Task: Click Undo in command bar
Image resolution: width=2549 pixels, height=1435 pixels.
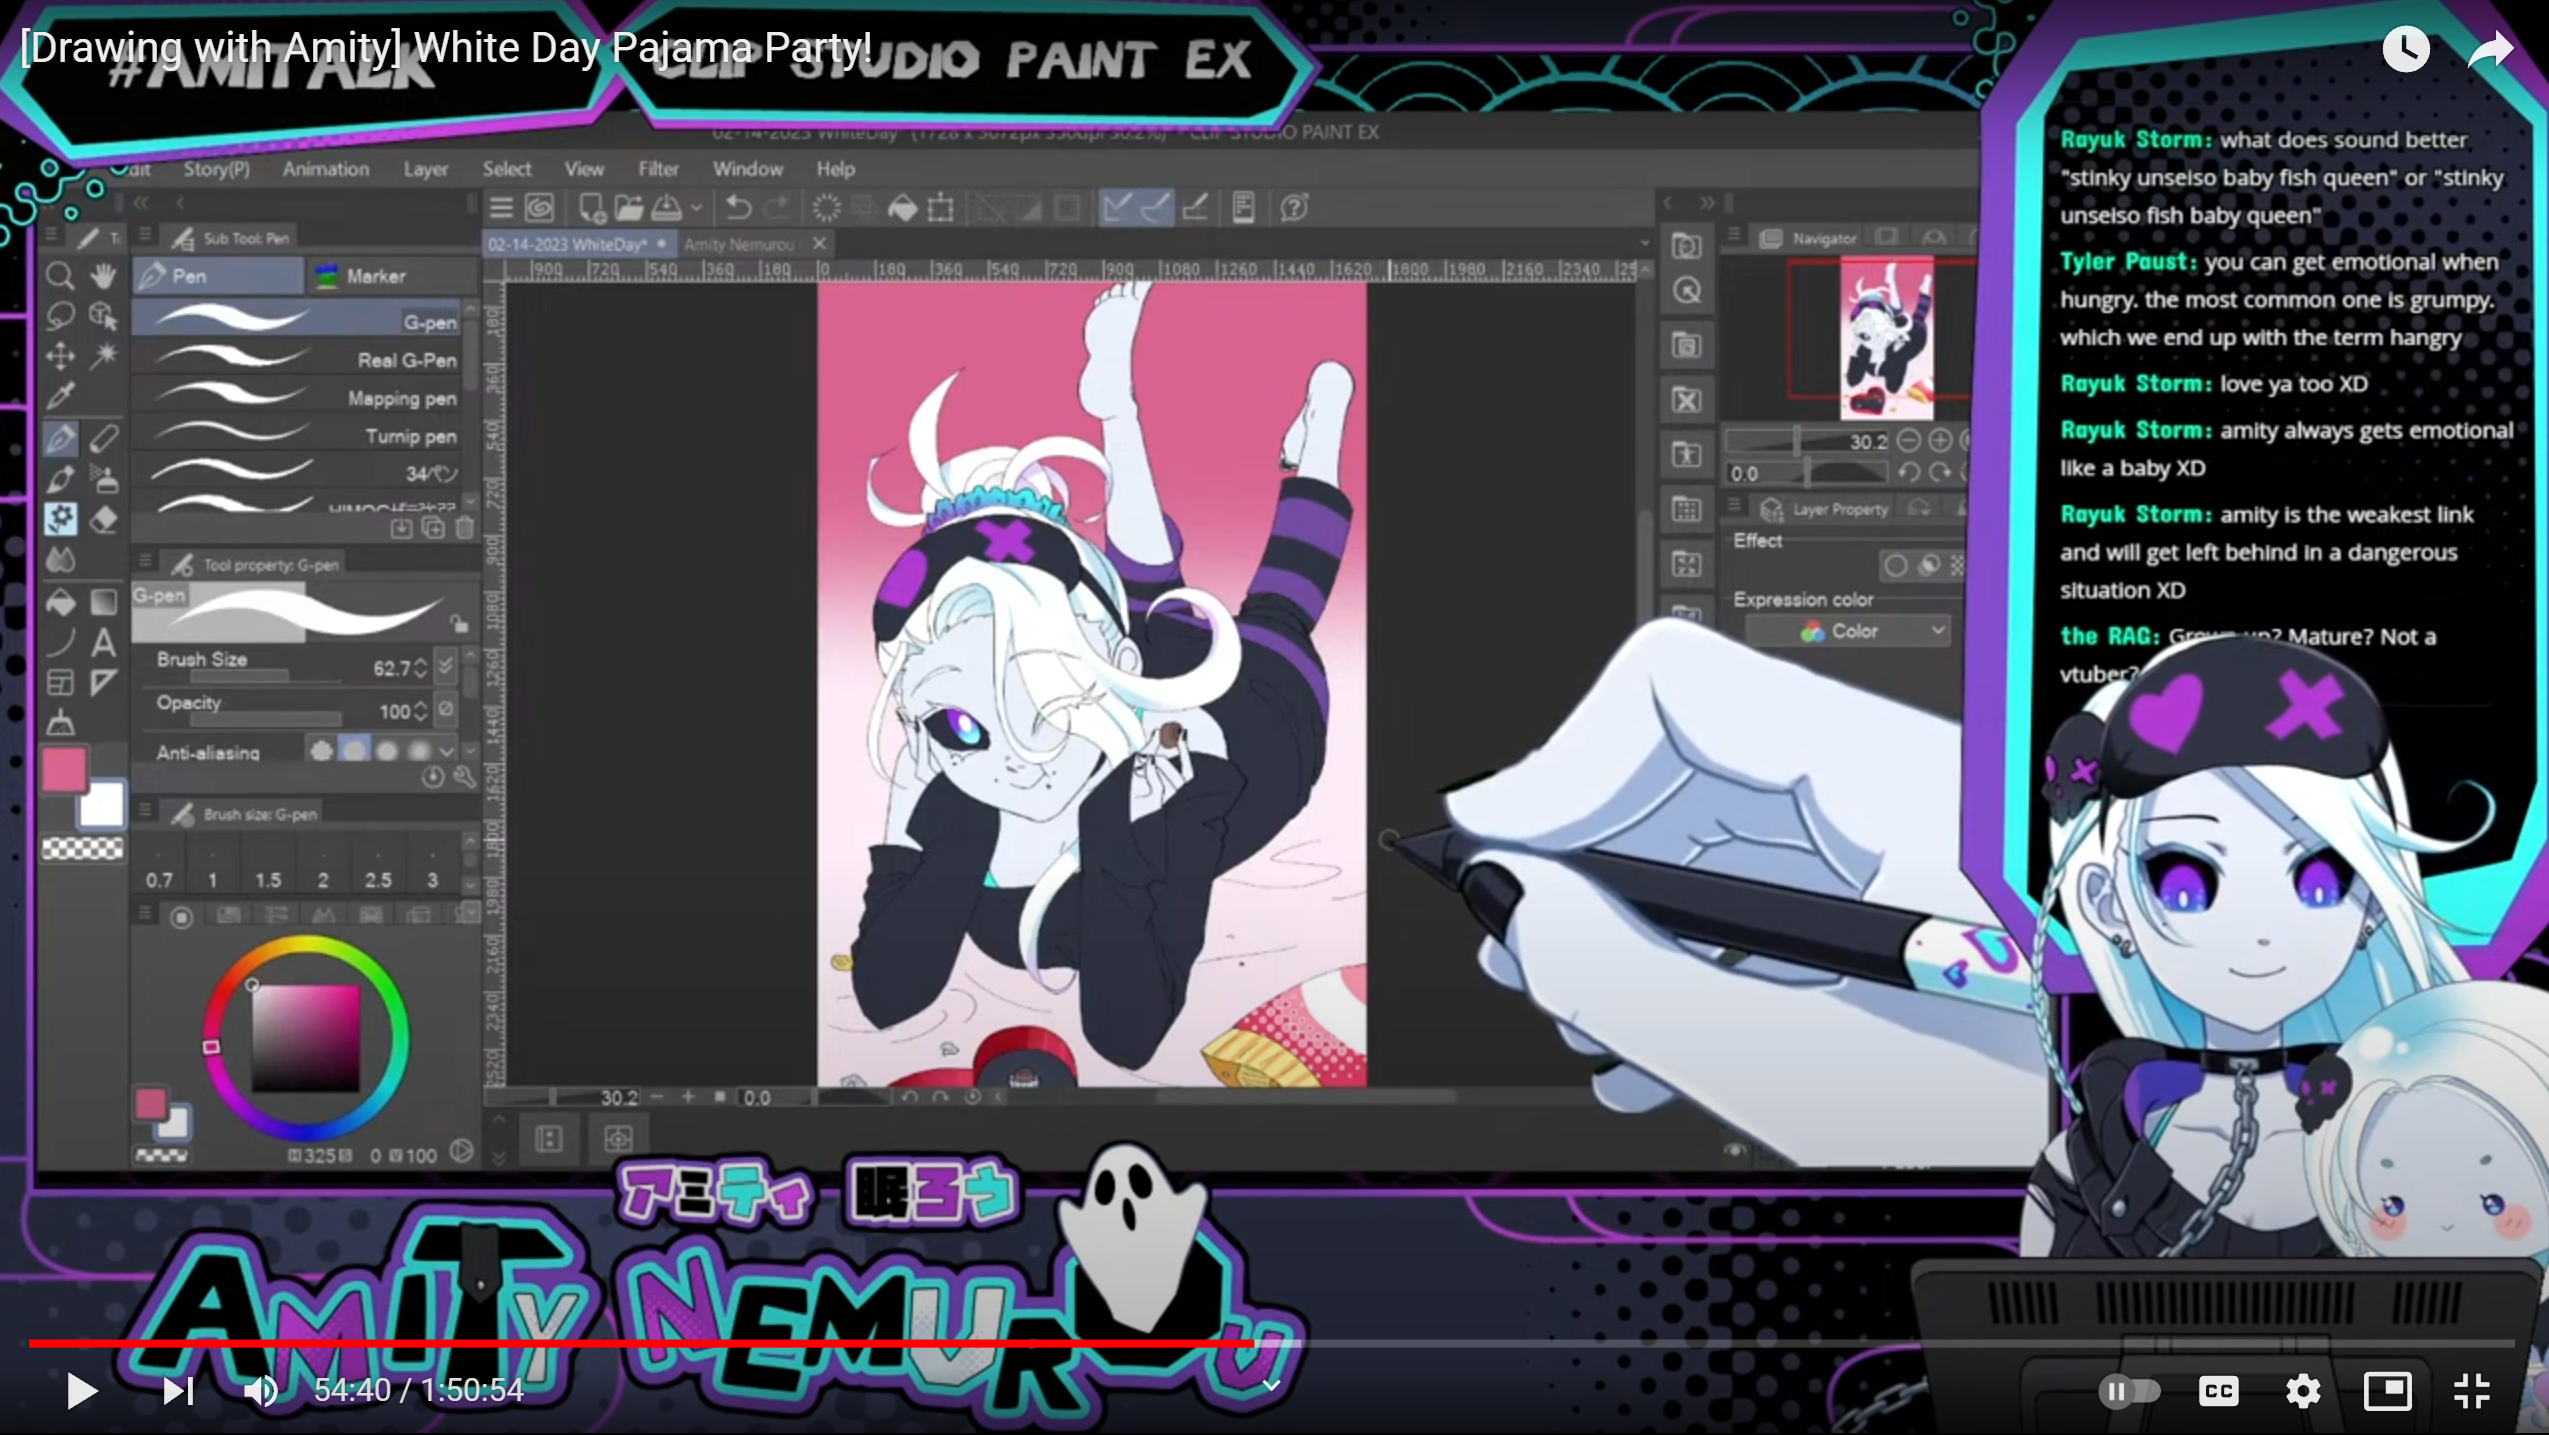Action: (x=738, y=208)
